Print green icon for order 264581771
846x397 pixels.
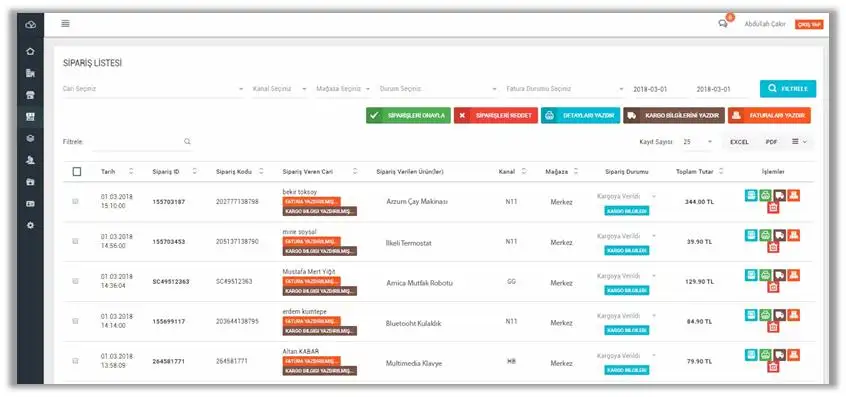point(765,355)
